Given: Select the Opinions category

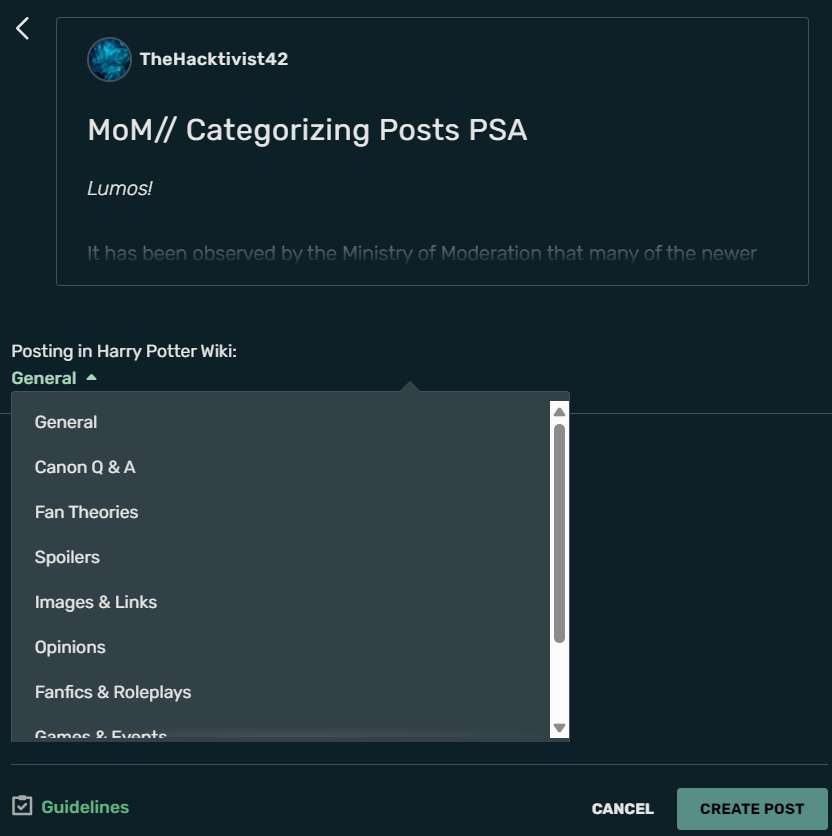Looking at the screenshot, I should [x=70, y=647].
